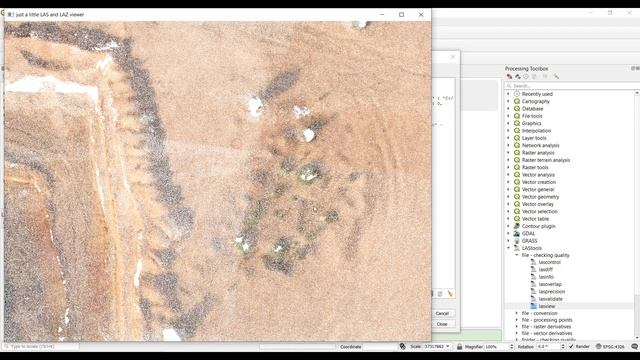Image resolution: width=640 pixels, height=360 pixels.
Task: Click the Rotation spinner arrows
Action: click(x=563, y=347)
